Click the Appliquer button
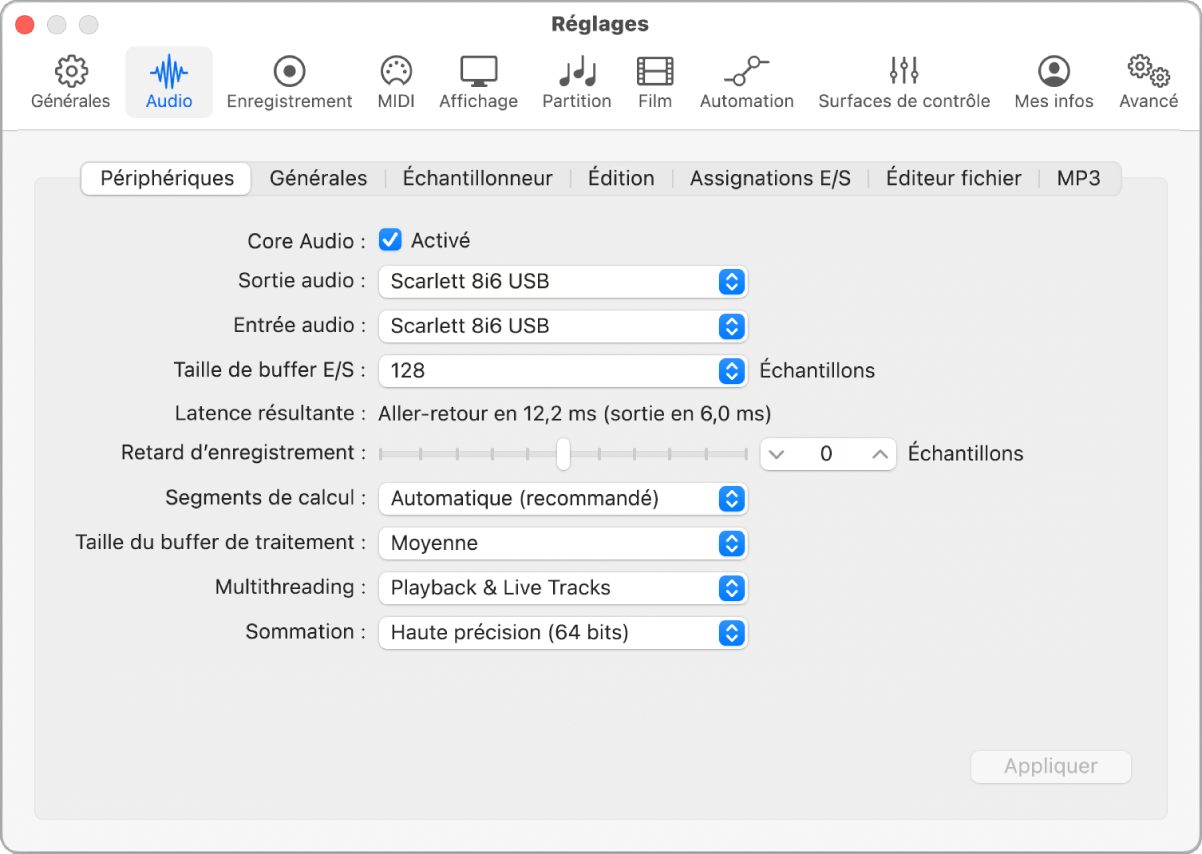This screenshot has width=1202, height=854. point(1050,767)
